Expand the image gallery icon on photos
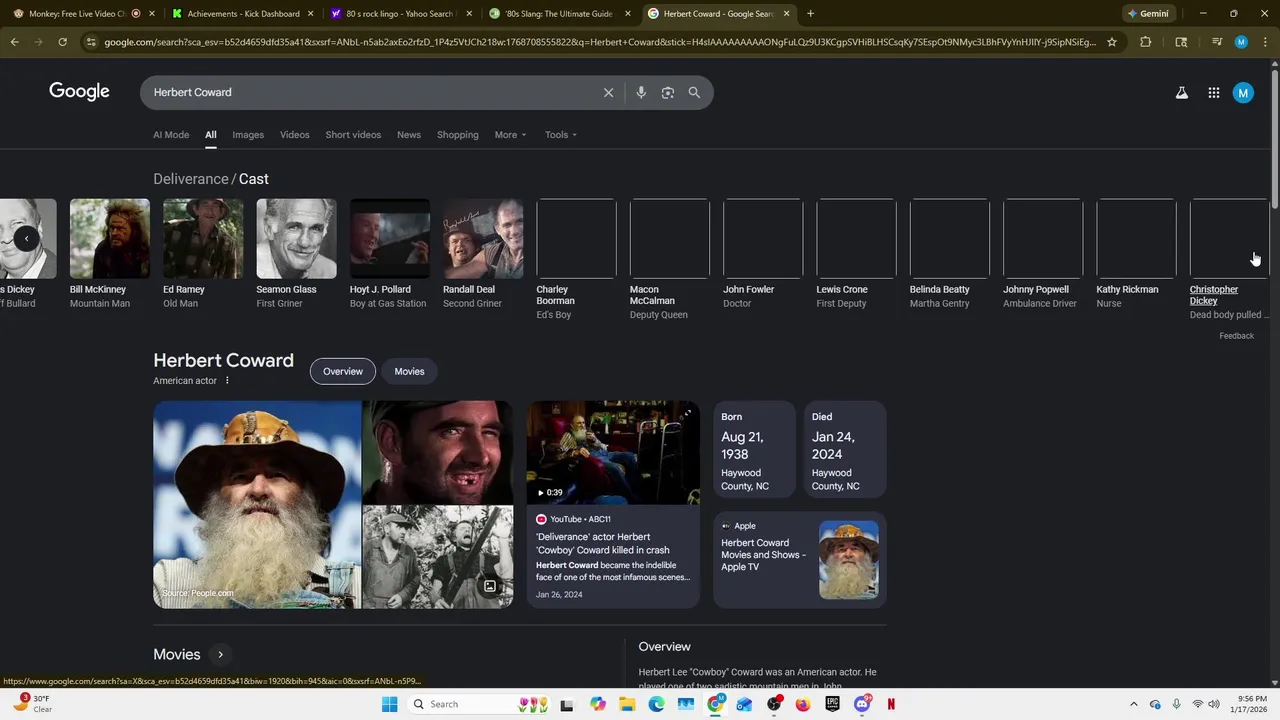 tap(490, 586)
